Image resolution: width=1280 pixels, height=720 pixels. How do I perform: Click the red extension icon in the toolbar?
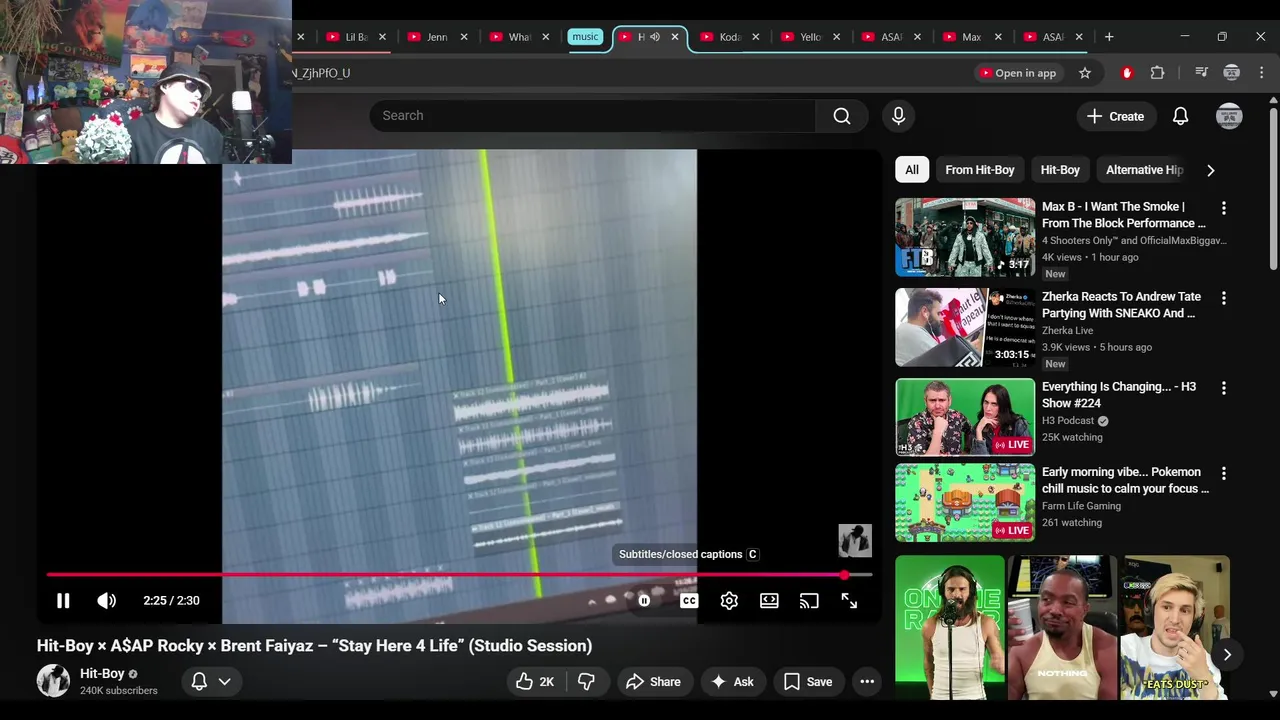[1127, 73]
